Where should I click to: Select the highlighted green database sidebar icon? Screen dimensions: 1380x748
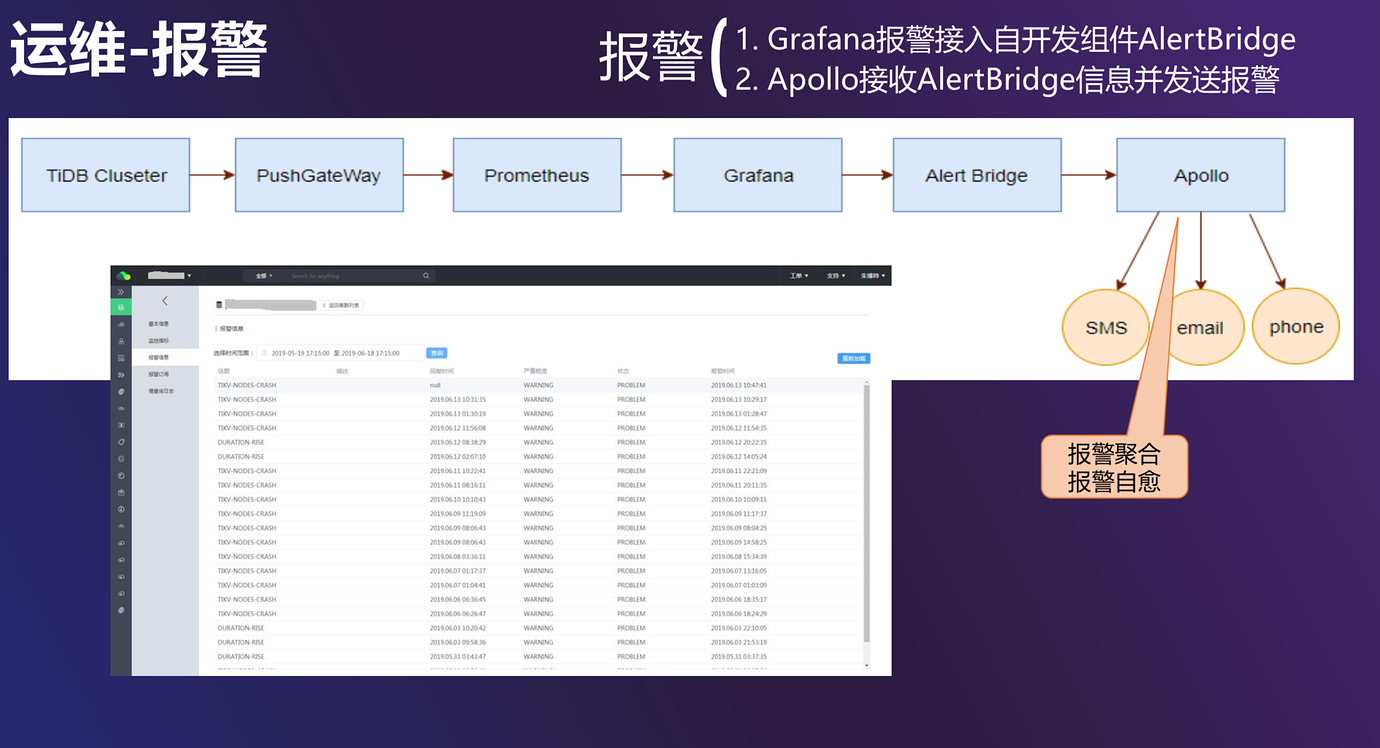[121, 307]
